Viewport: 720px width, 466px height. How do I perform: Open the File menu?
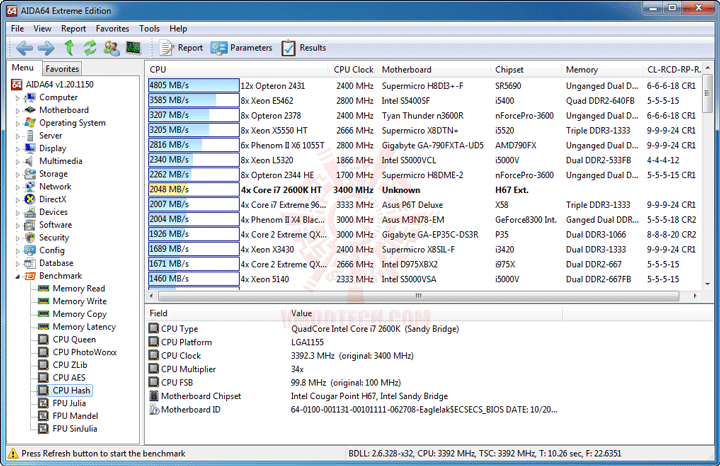[x=17, y=28]
